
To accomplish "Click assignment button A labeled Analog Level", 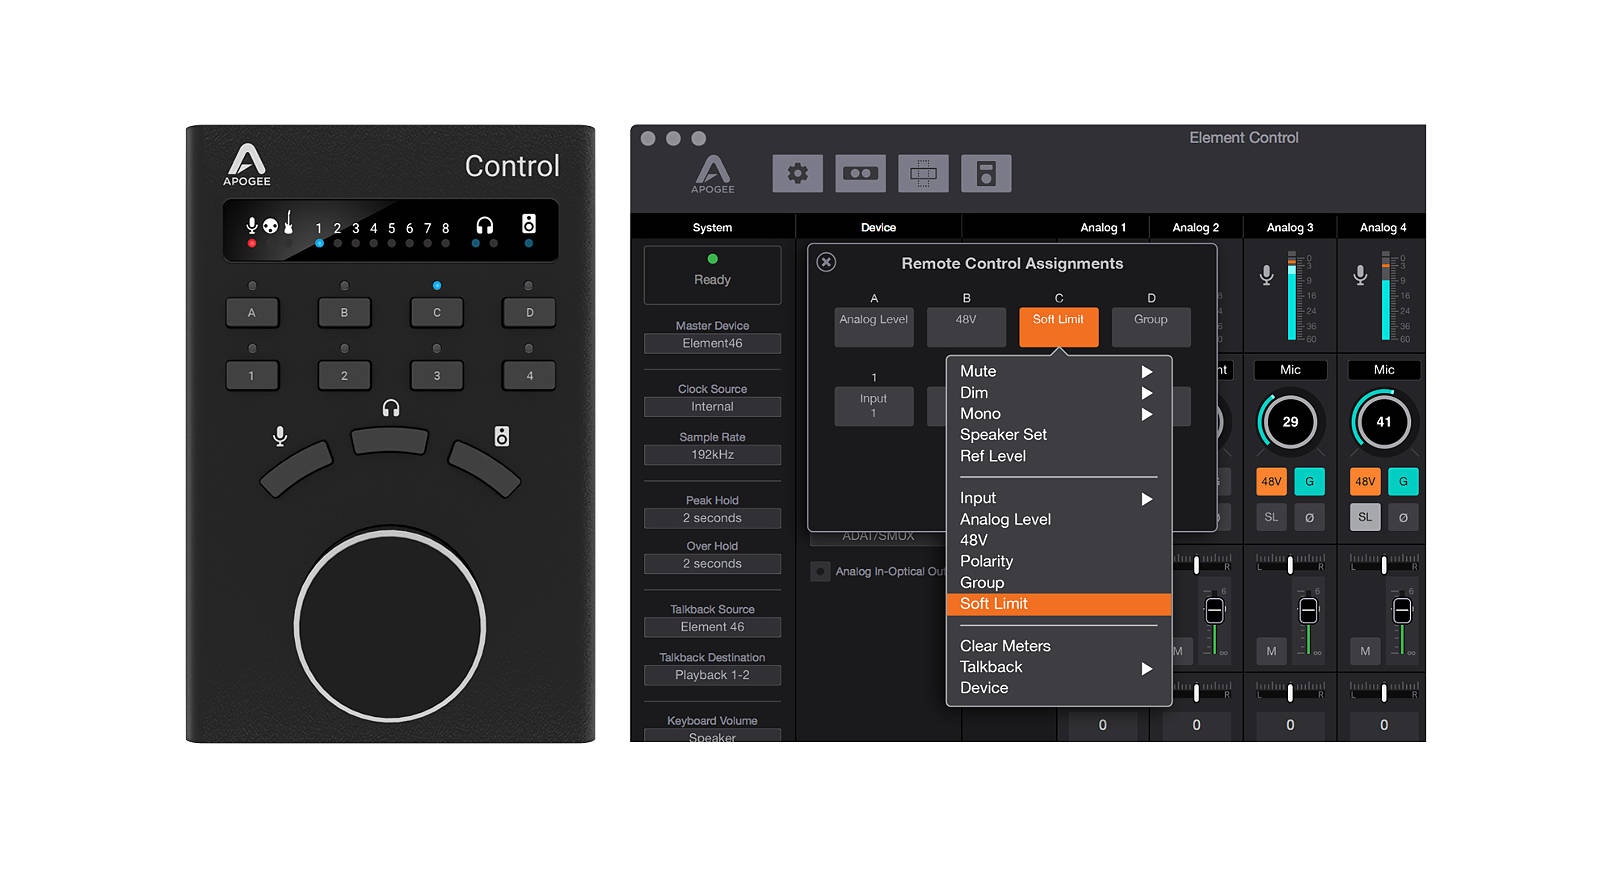I will (874, 327).
